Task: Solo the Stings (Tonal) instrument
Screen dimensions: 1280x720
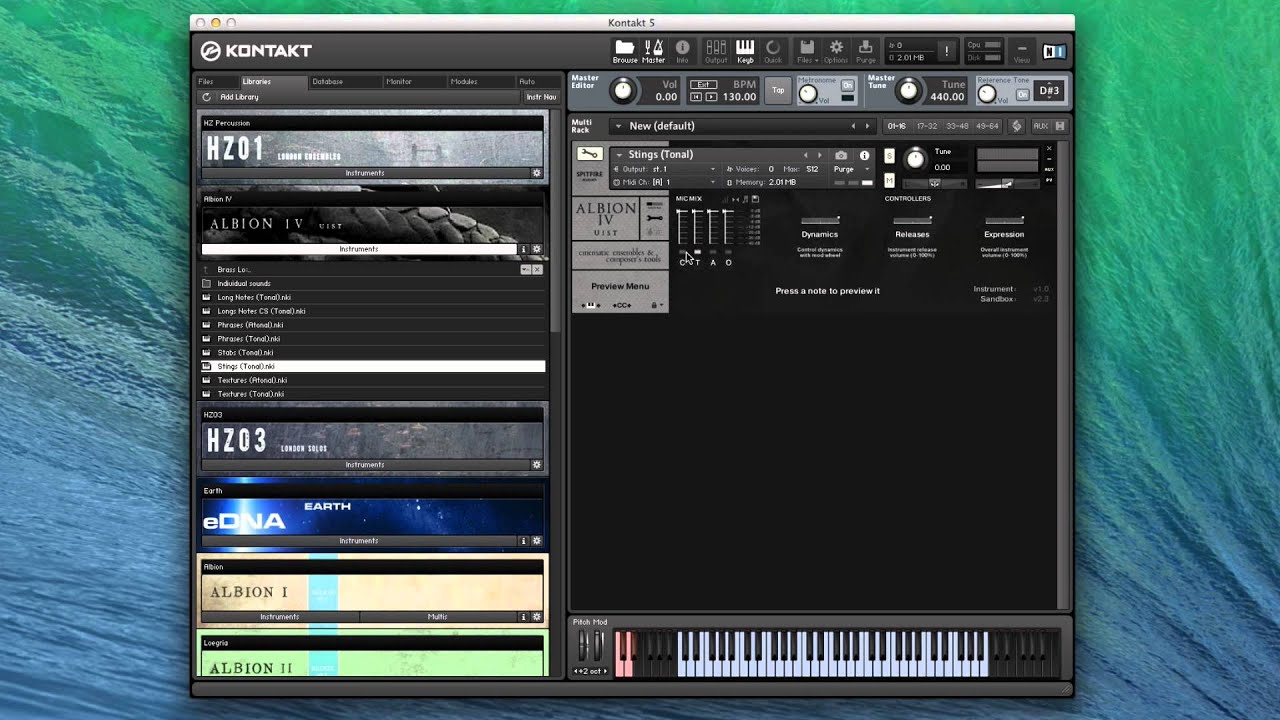Action: click(x=889, y=156)
